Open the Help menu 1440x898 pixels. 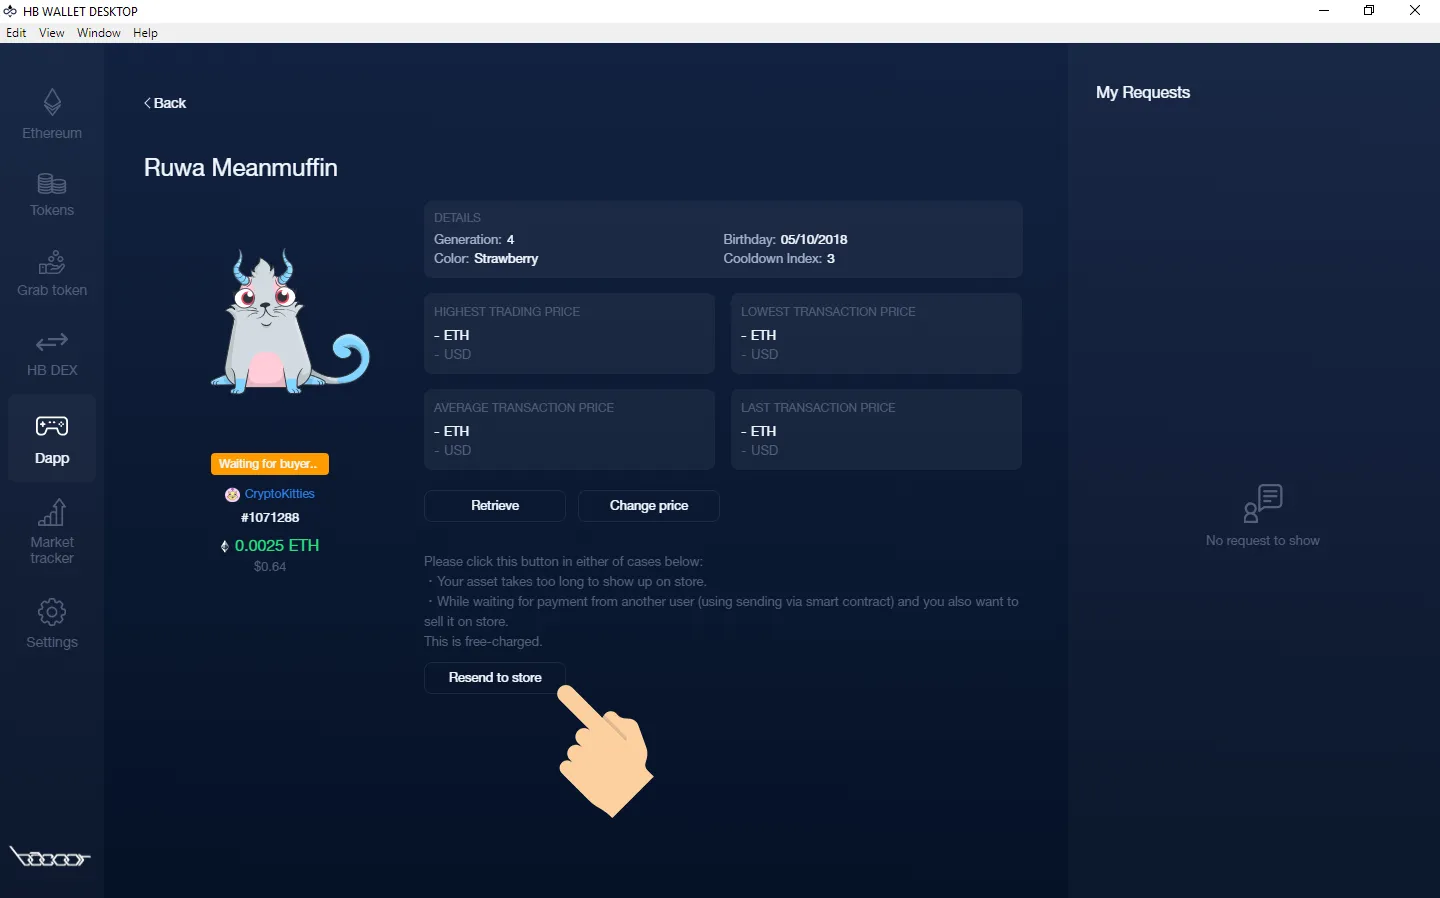[145, 33]
